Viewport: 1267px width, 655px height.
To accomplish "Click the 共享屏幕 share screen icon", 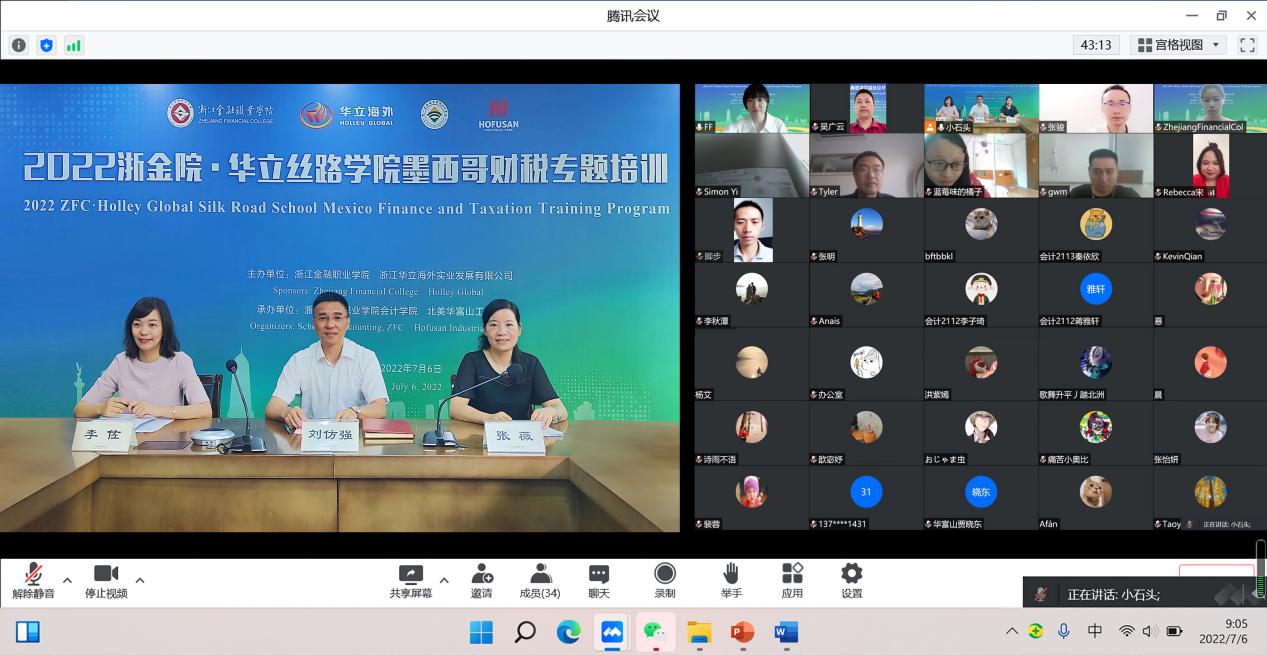I will tap(410, 580).
